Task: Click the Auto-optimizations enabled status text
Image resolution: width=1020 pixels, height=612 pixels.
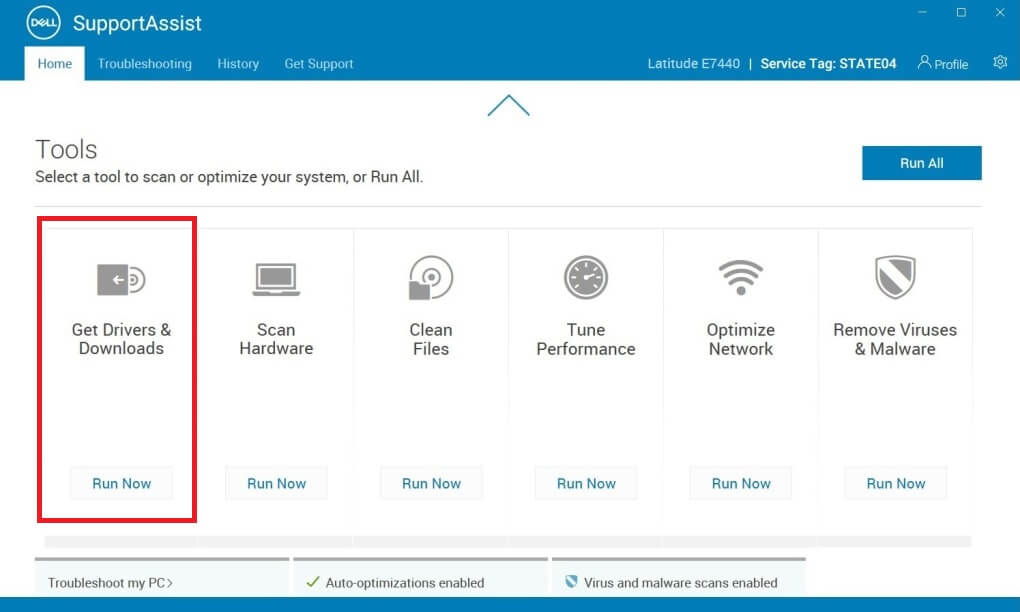Action: (x=405, y=583)
